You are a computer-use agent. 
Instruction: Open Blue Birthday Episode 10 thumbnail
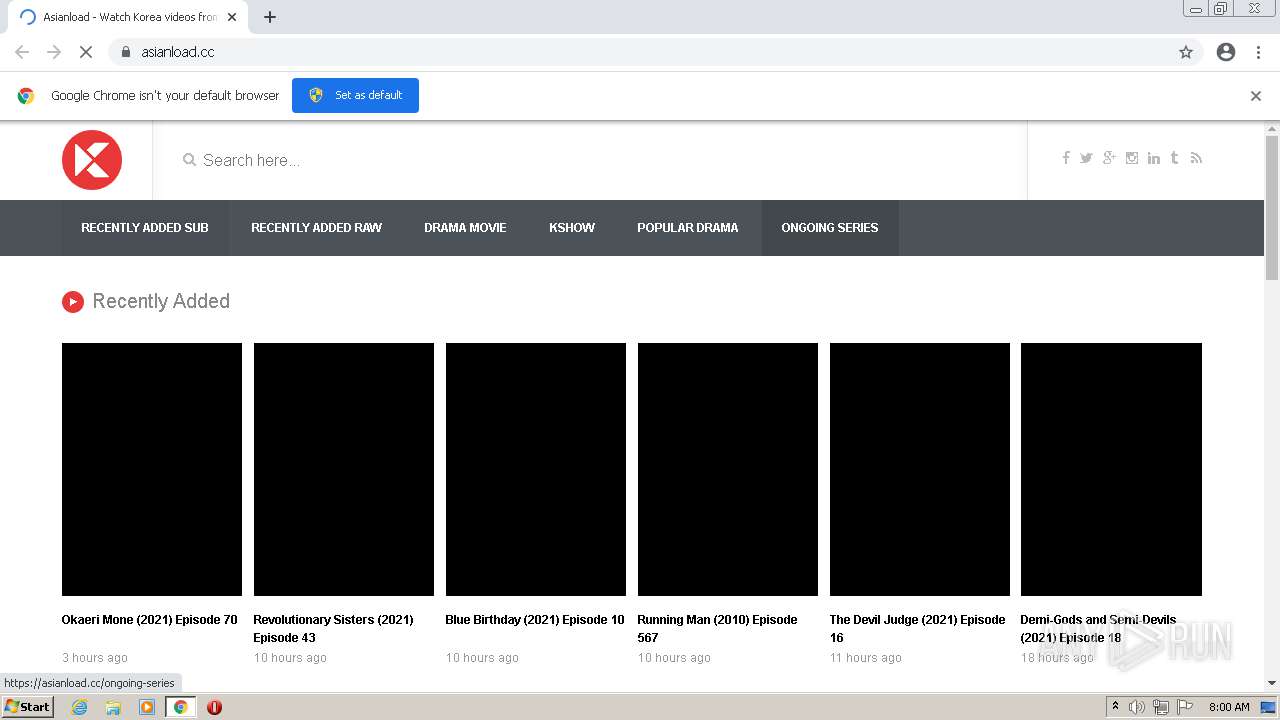click(x=536, y=470)
